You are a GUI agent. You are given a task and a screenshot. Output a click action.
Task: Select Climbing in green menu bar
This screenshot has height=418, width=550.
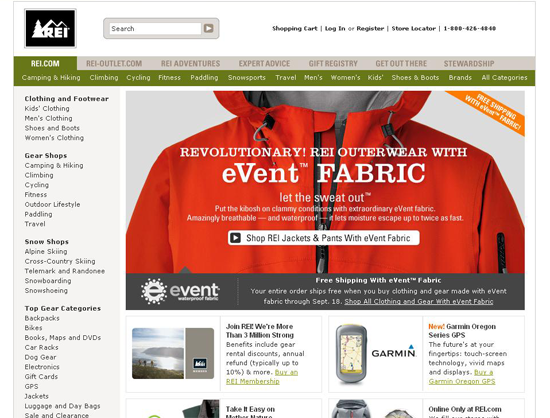[104, 77]
